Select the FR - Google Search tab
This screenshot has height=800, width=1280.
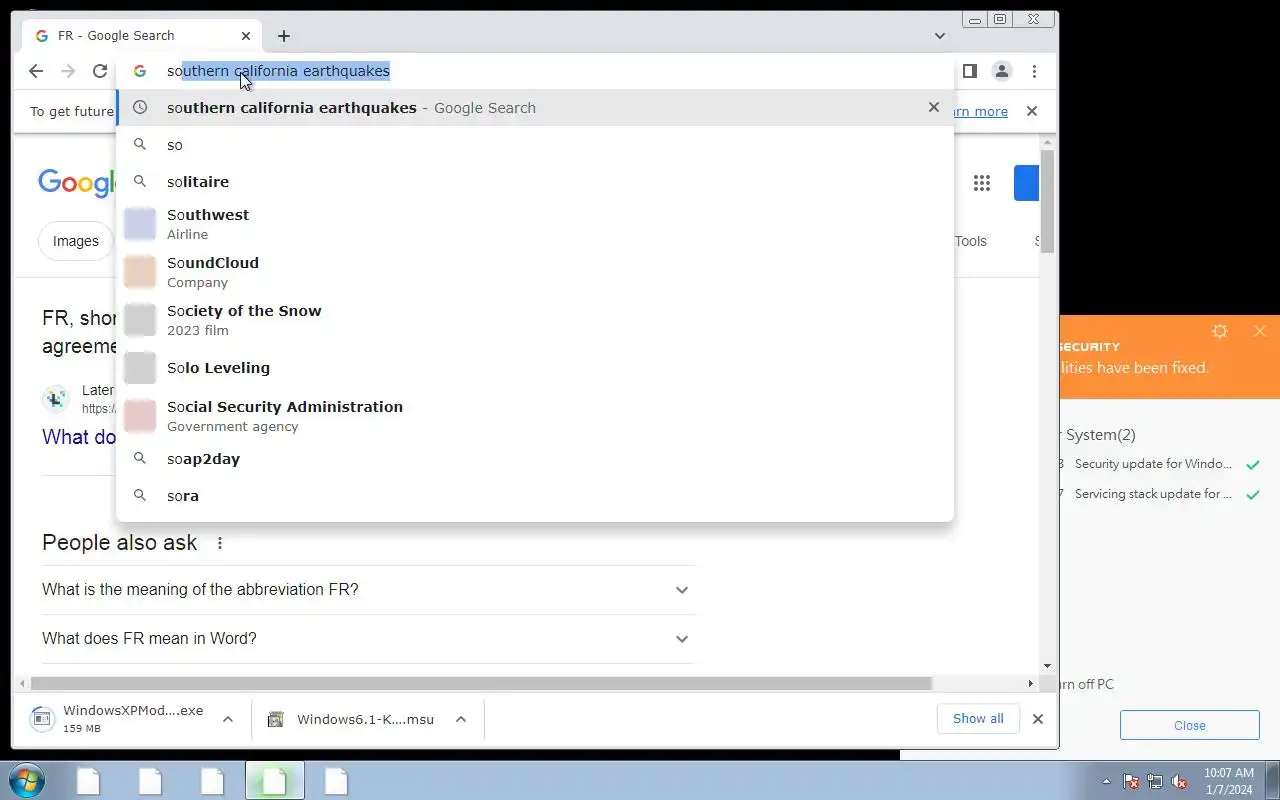(x=143, y=36)
